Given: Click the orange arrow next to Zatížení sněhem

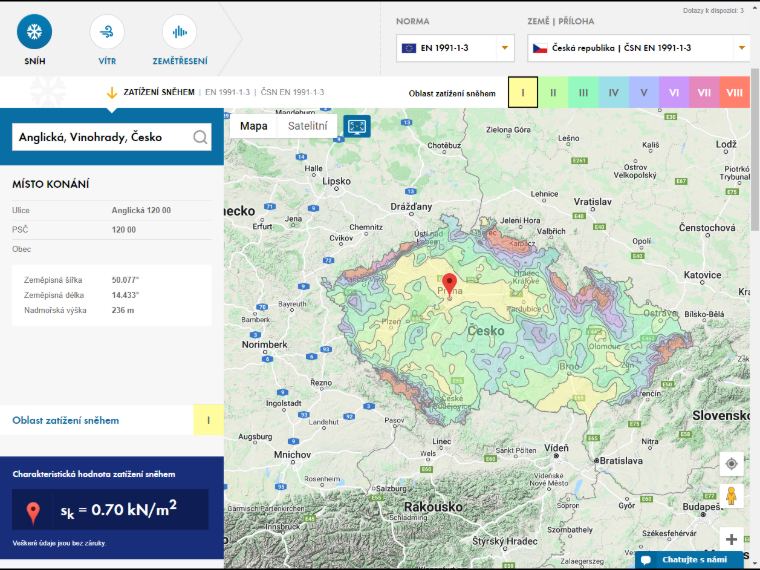Looking at the screenshot, I should pos(111,93).
